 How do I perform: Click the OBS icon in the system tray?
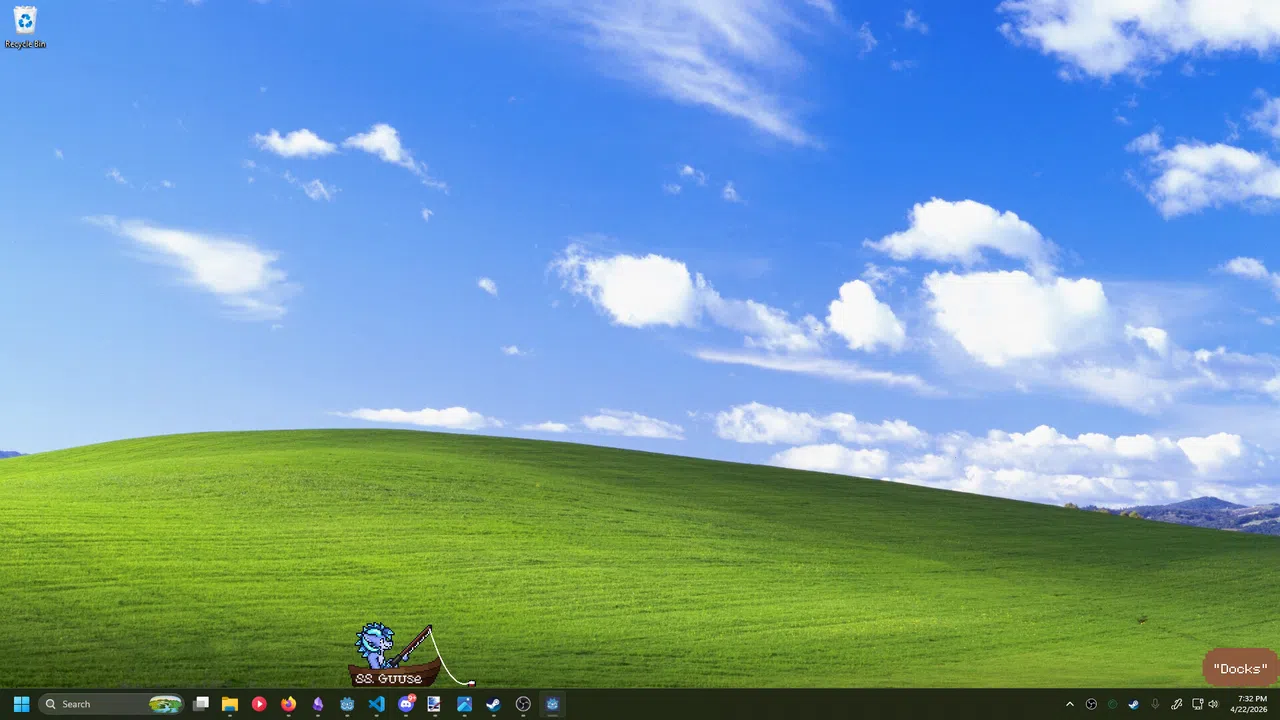pos(1091,704)
